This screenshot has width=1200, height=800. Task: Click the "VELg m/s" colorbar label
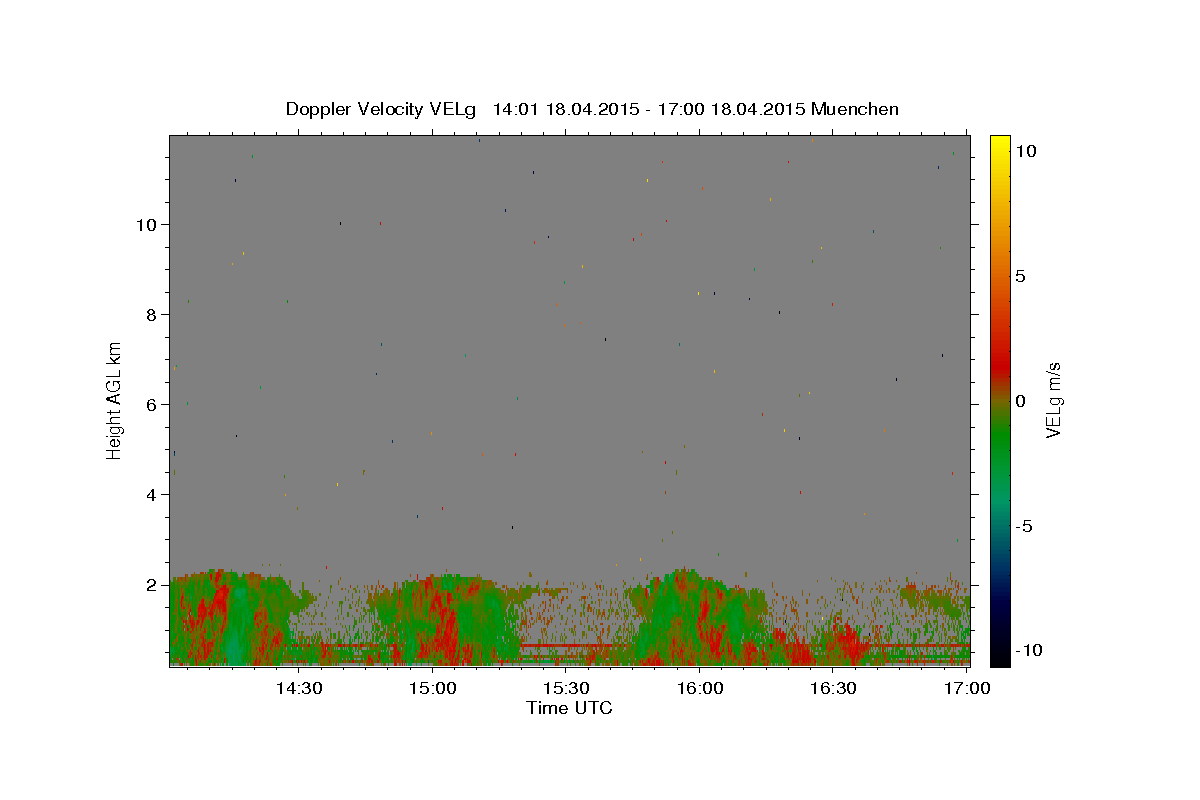(x=1053, y=400)
